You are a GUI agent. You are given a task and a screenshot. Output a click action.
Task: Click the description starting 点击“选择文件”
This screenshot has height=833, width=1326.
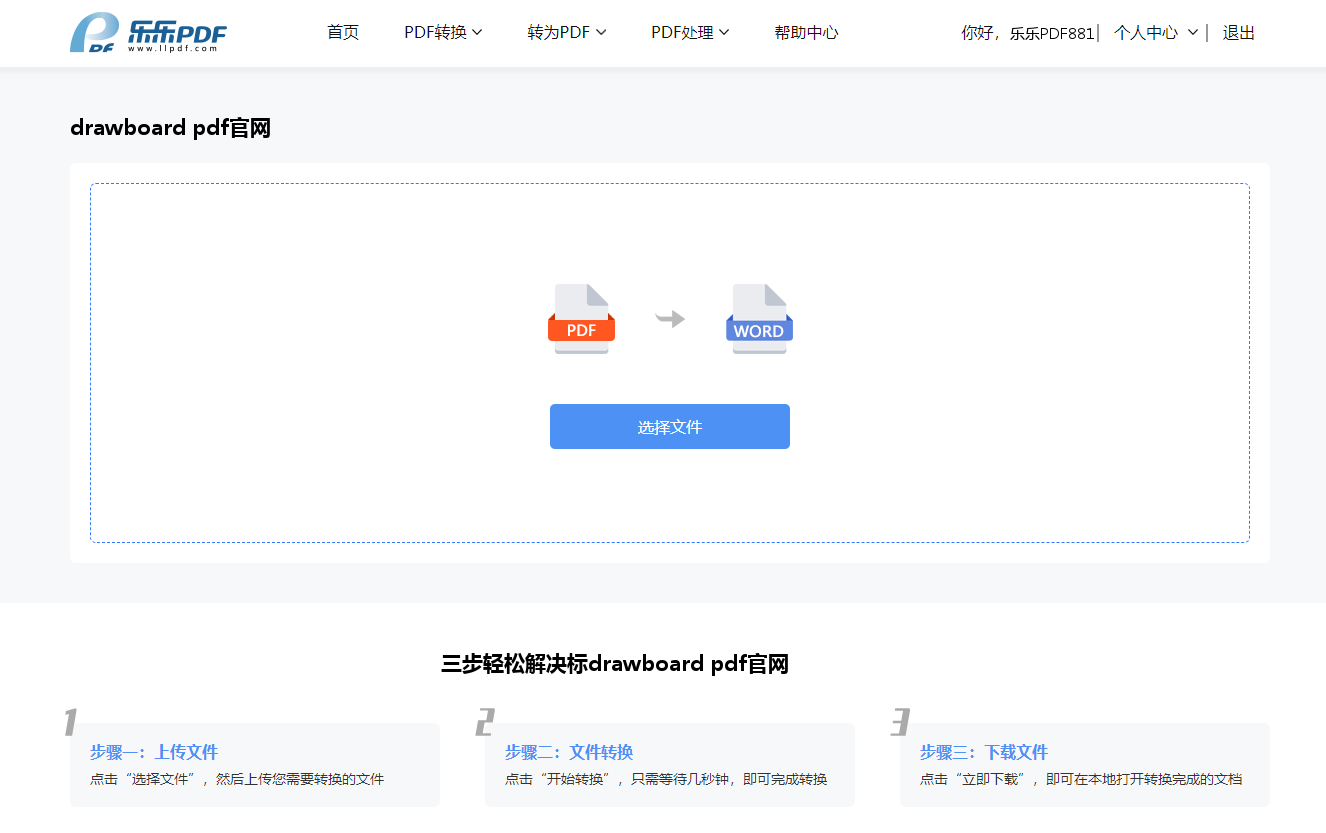[x=237, y=779]
